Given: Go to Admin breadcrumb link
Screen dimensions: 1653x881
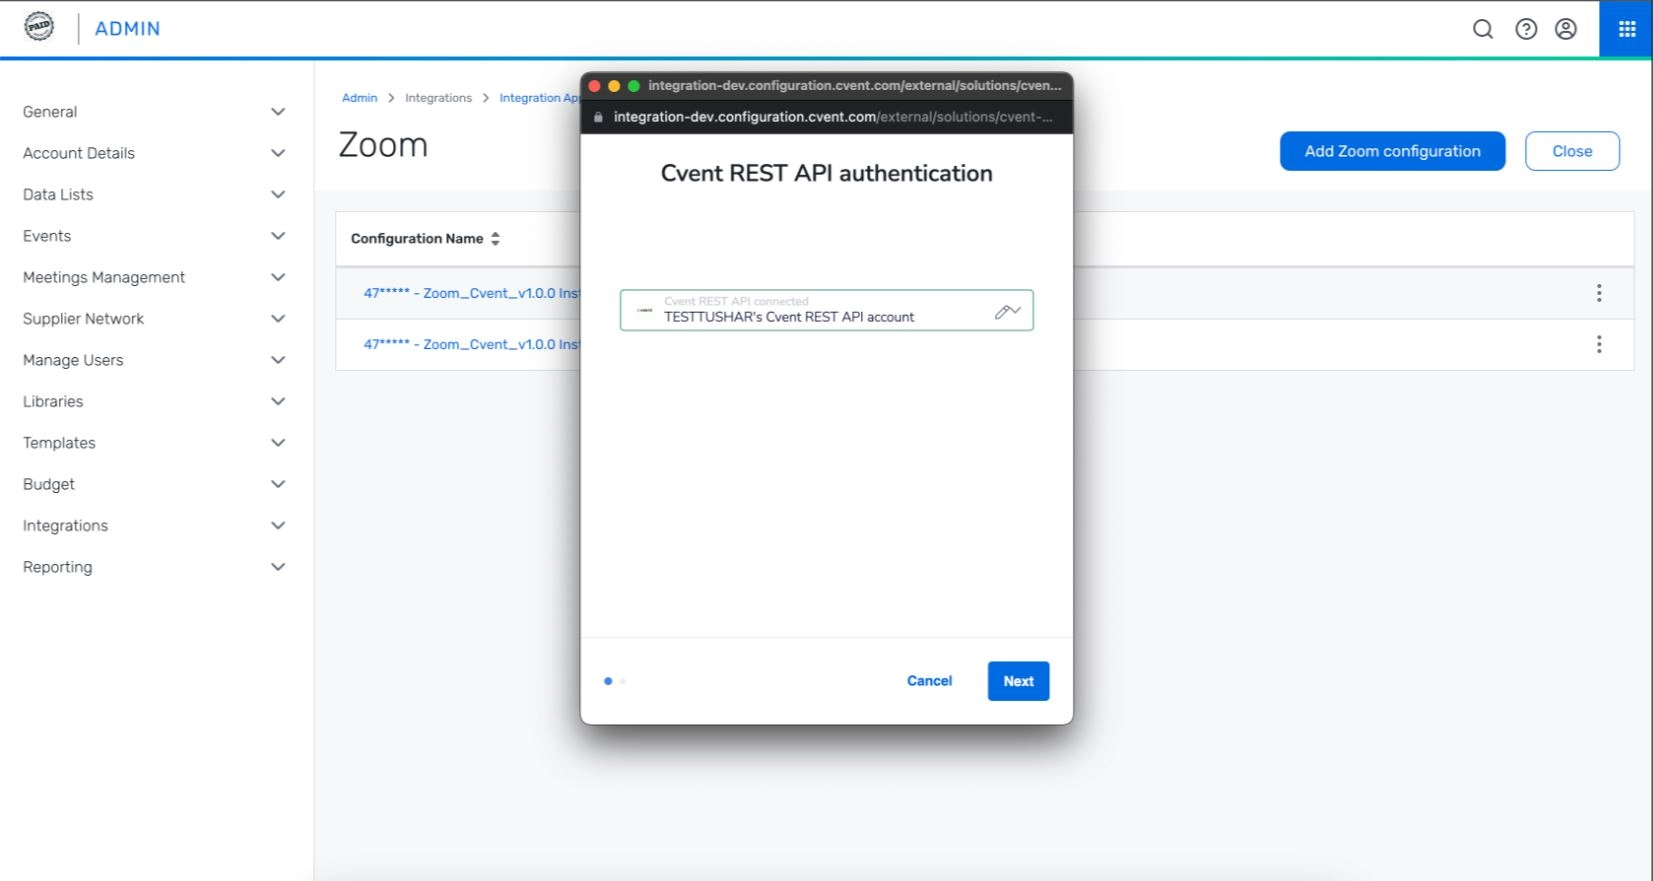Looking at the screenshot, I should click(x=359, y=98).
